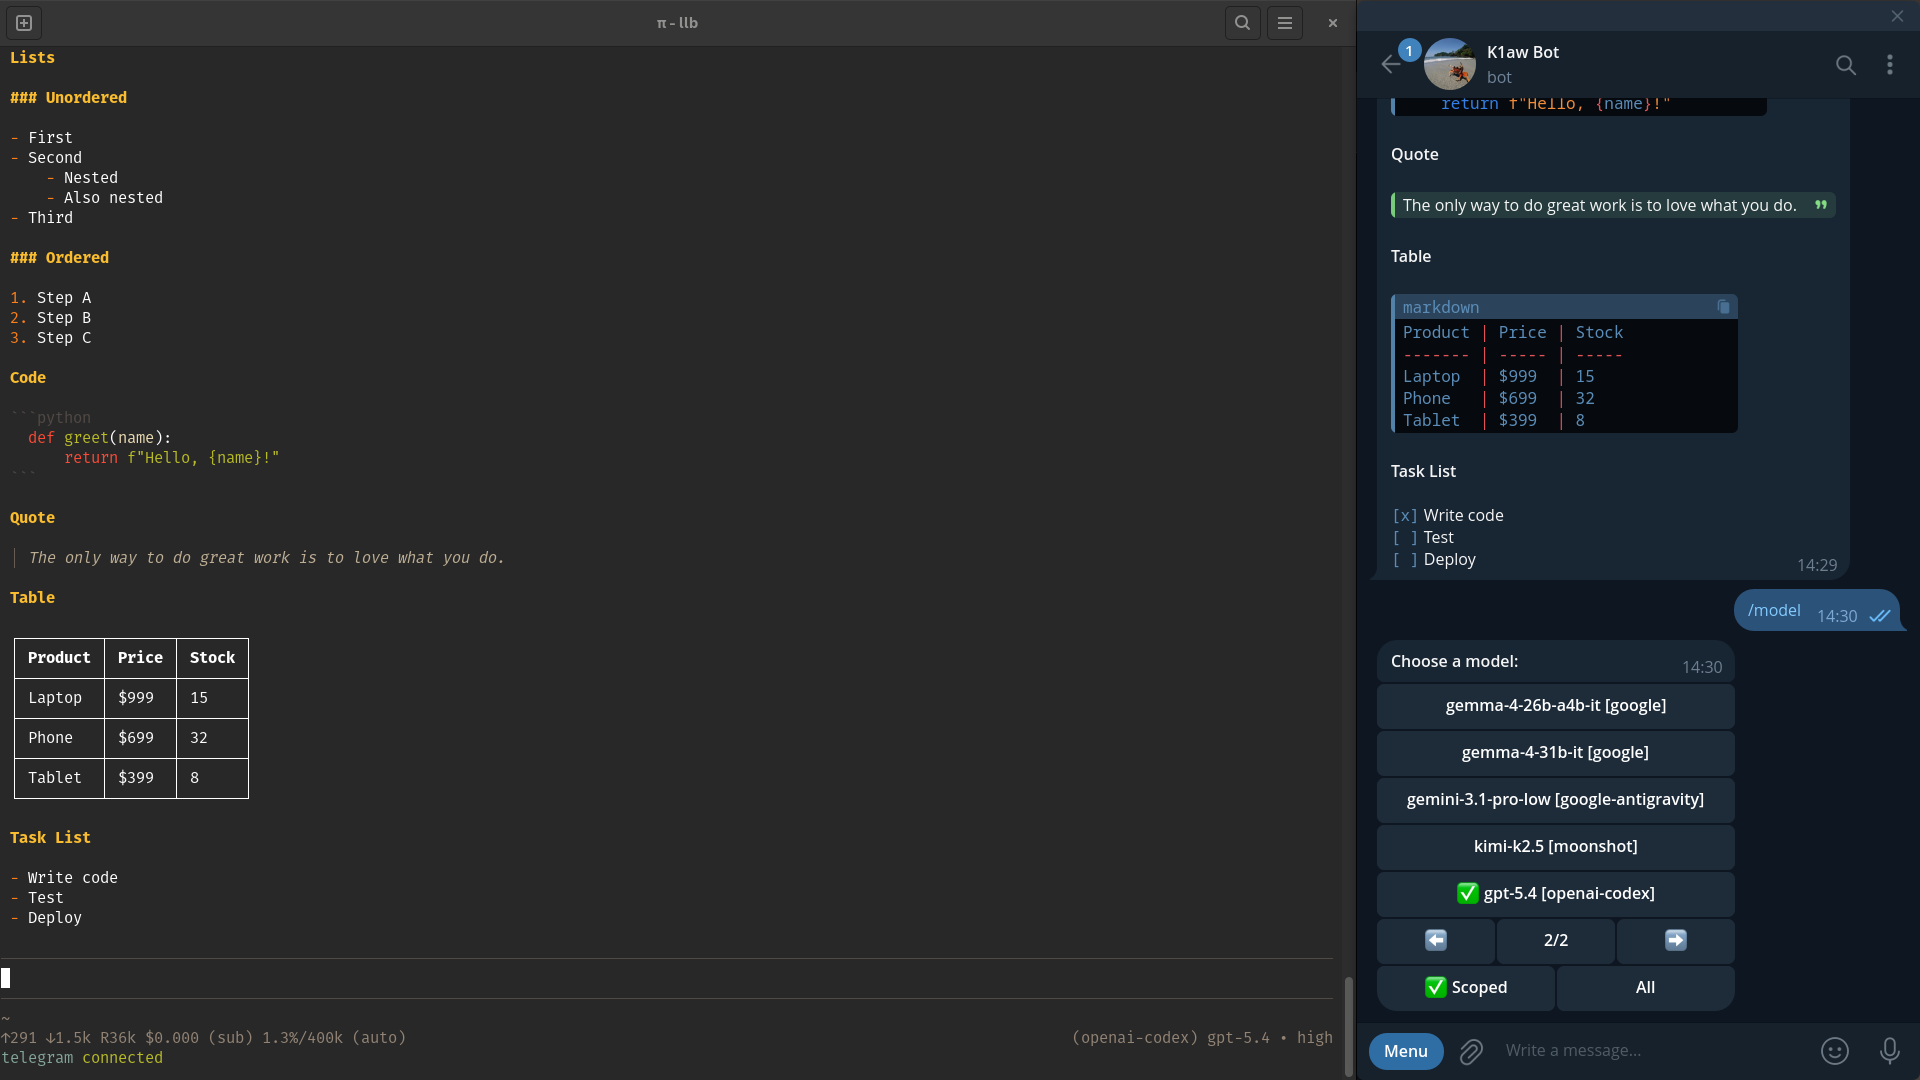Open the bot Menu button
Screen dimensions: 1920x1080
[x=1405, y=1051]
